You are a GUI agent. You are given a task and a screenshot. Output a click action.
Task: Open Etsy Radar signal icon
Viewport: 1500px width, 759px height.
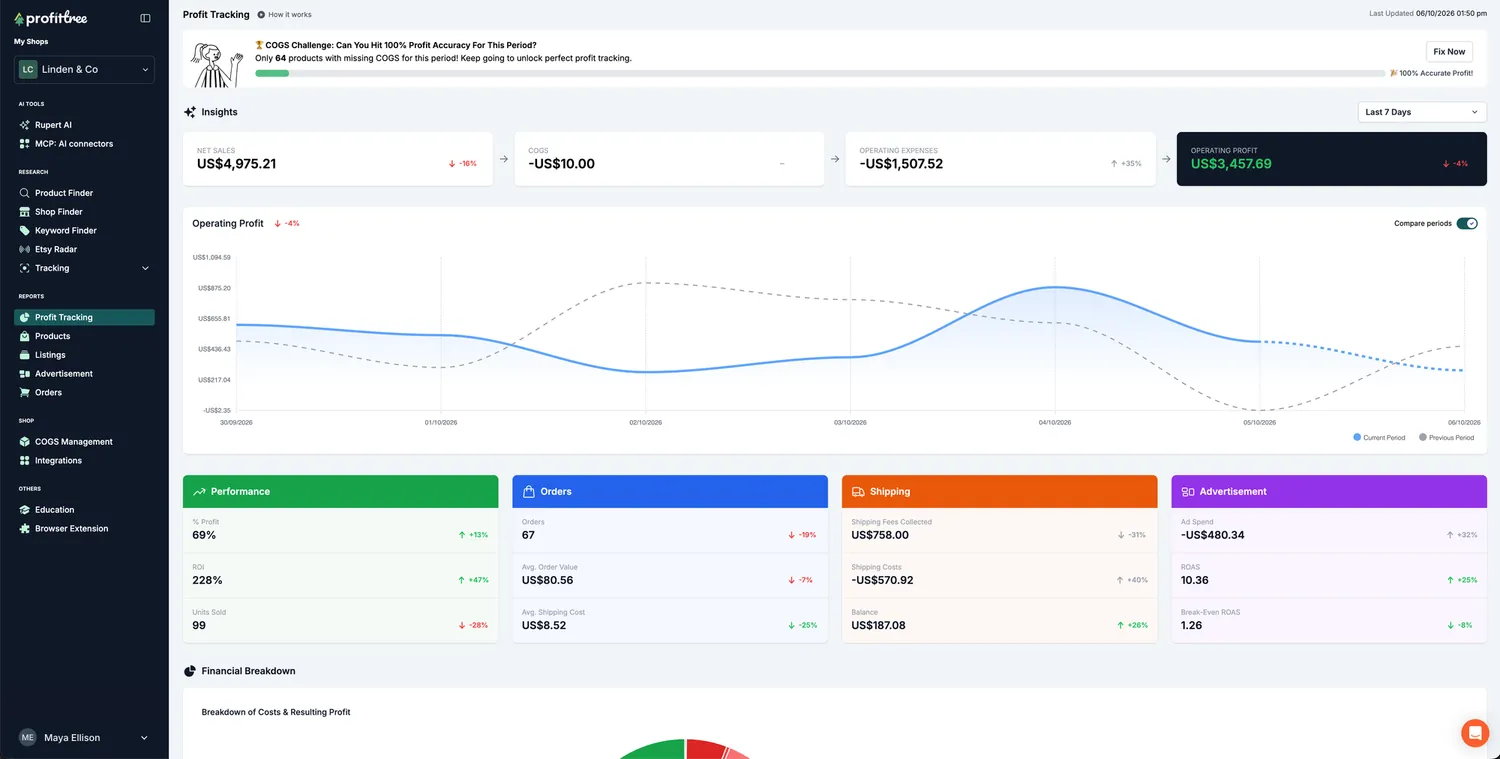click(25, 249)
